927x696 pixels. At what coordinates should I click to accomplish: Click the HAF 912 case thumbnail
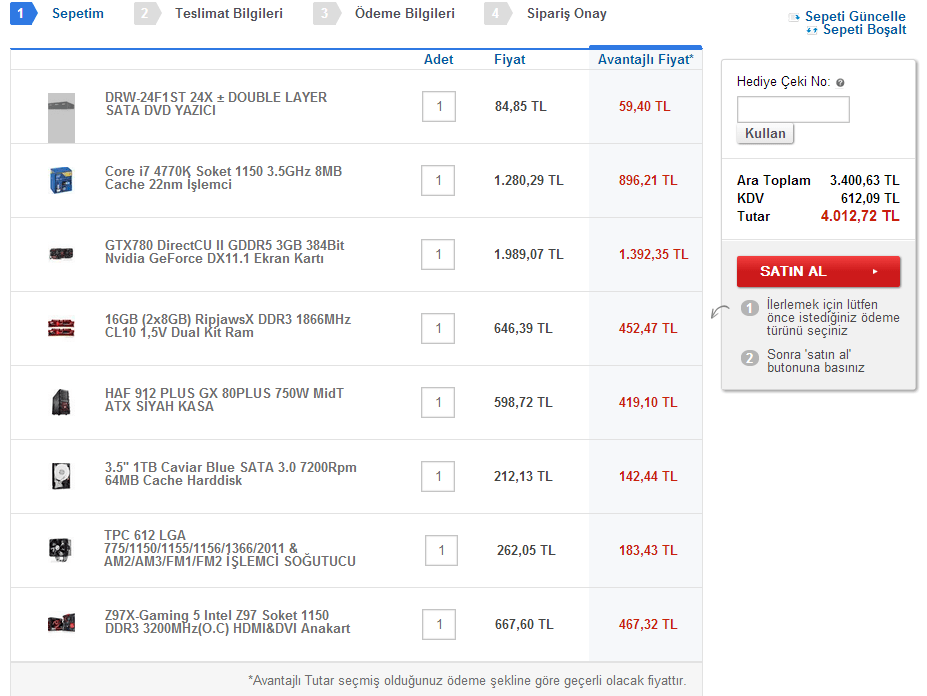61,402
